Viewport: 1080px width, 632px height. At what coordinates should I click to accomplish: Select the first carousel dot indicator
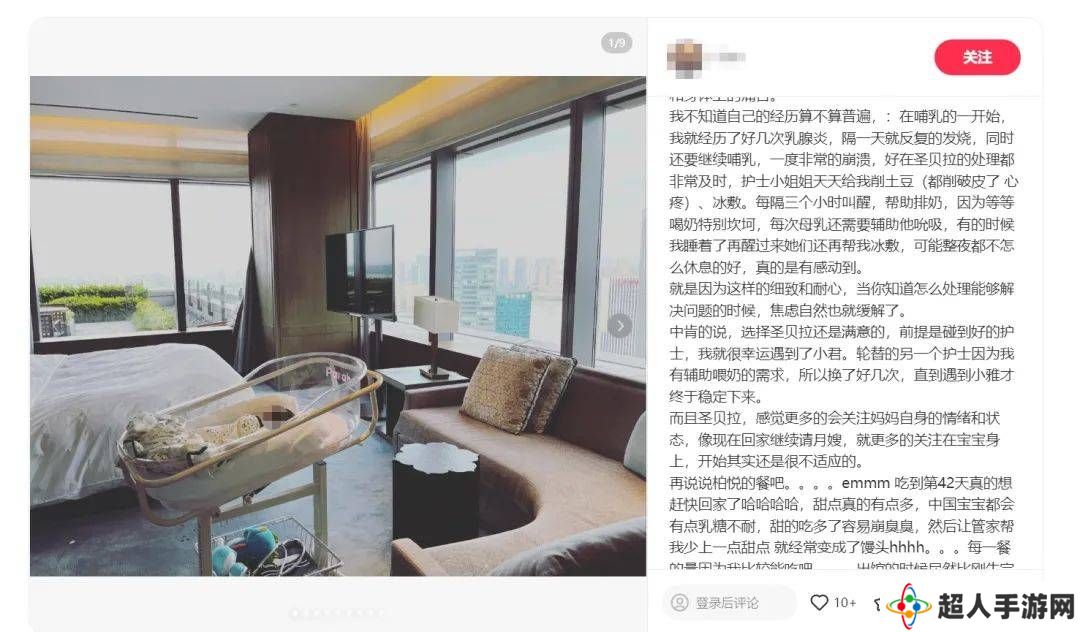point(295,613)
